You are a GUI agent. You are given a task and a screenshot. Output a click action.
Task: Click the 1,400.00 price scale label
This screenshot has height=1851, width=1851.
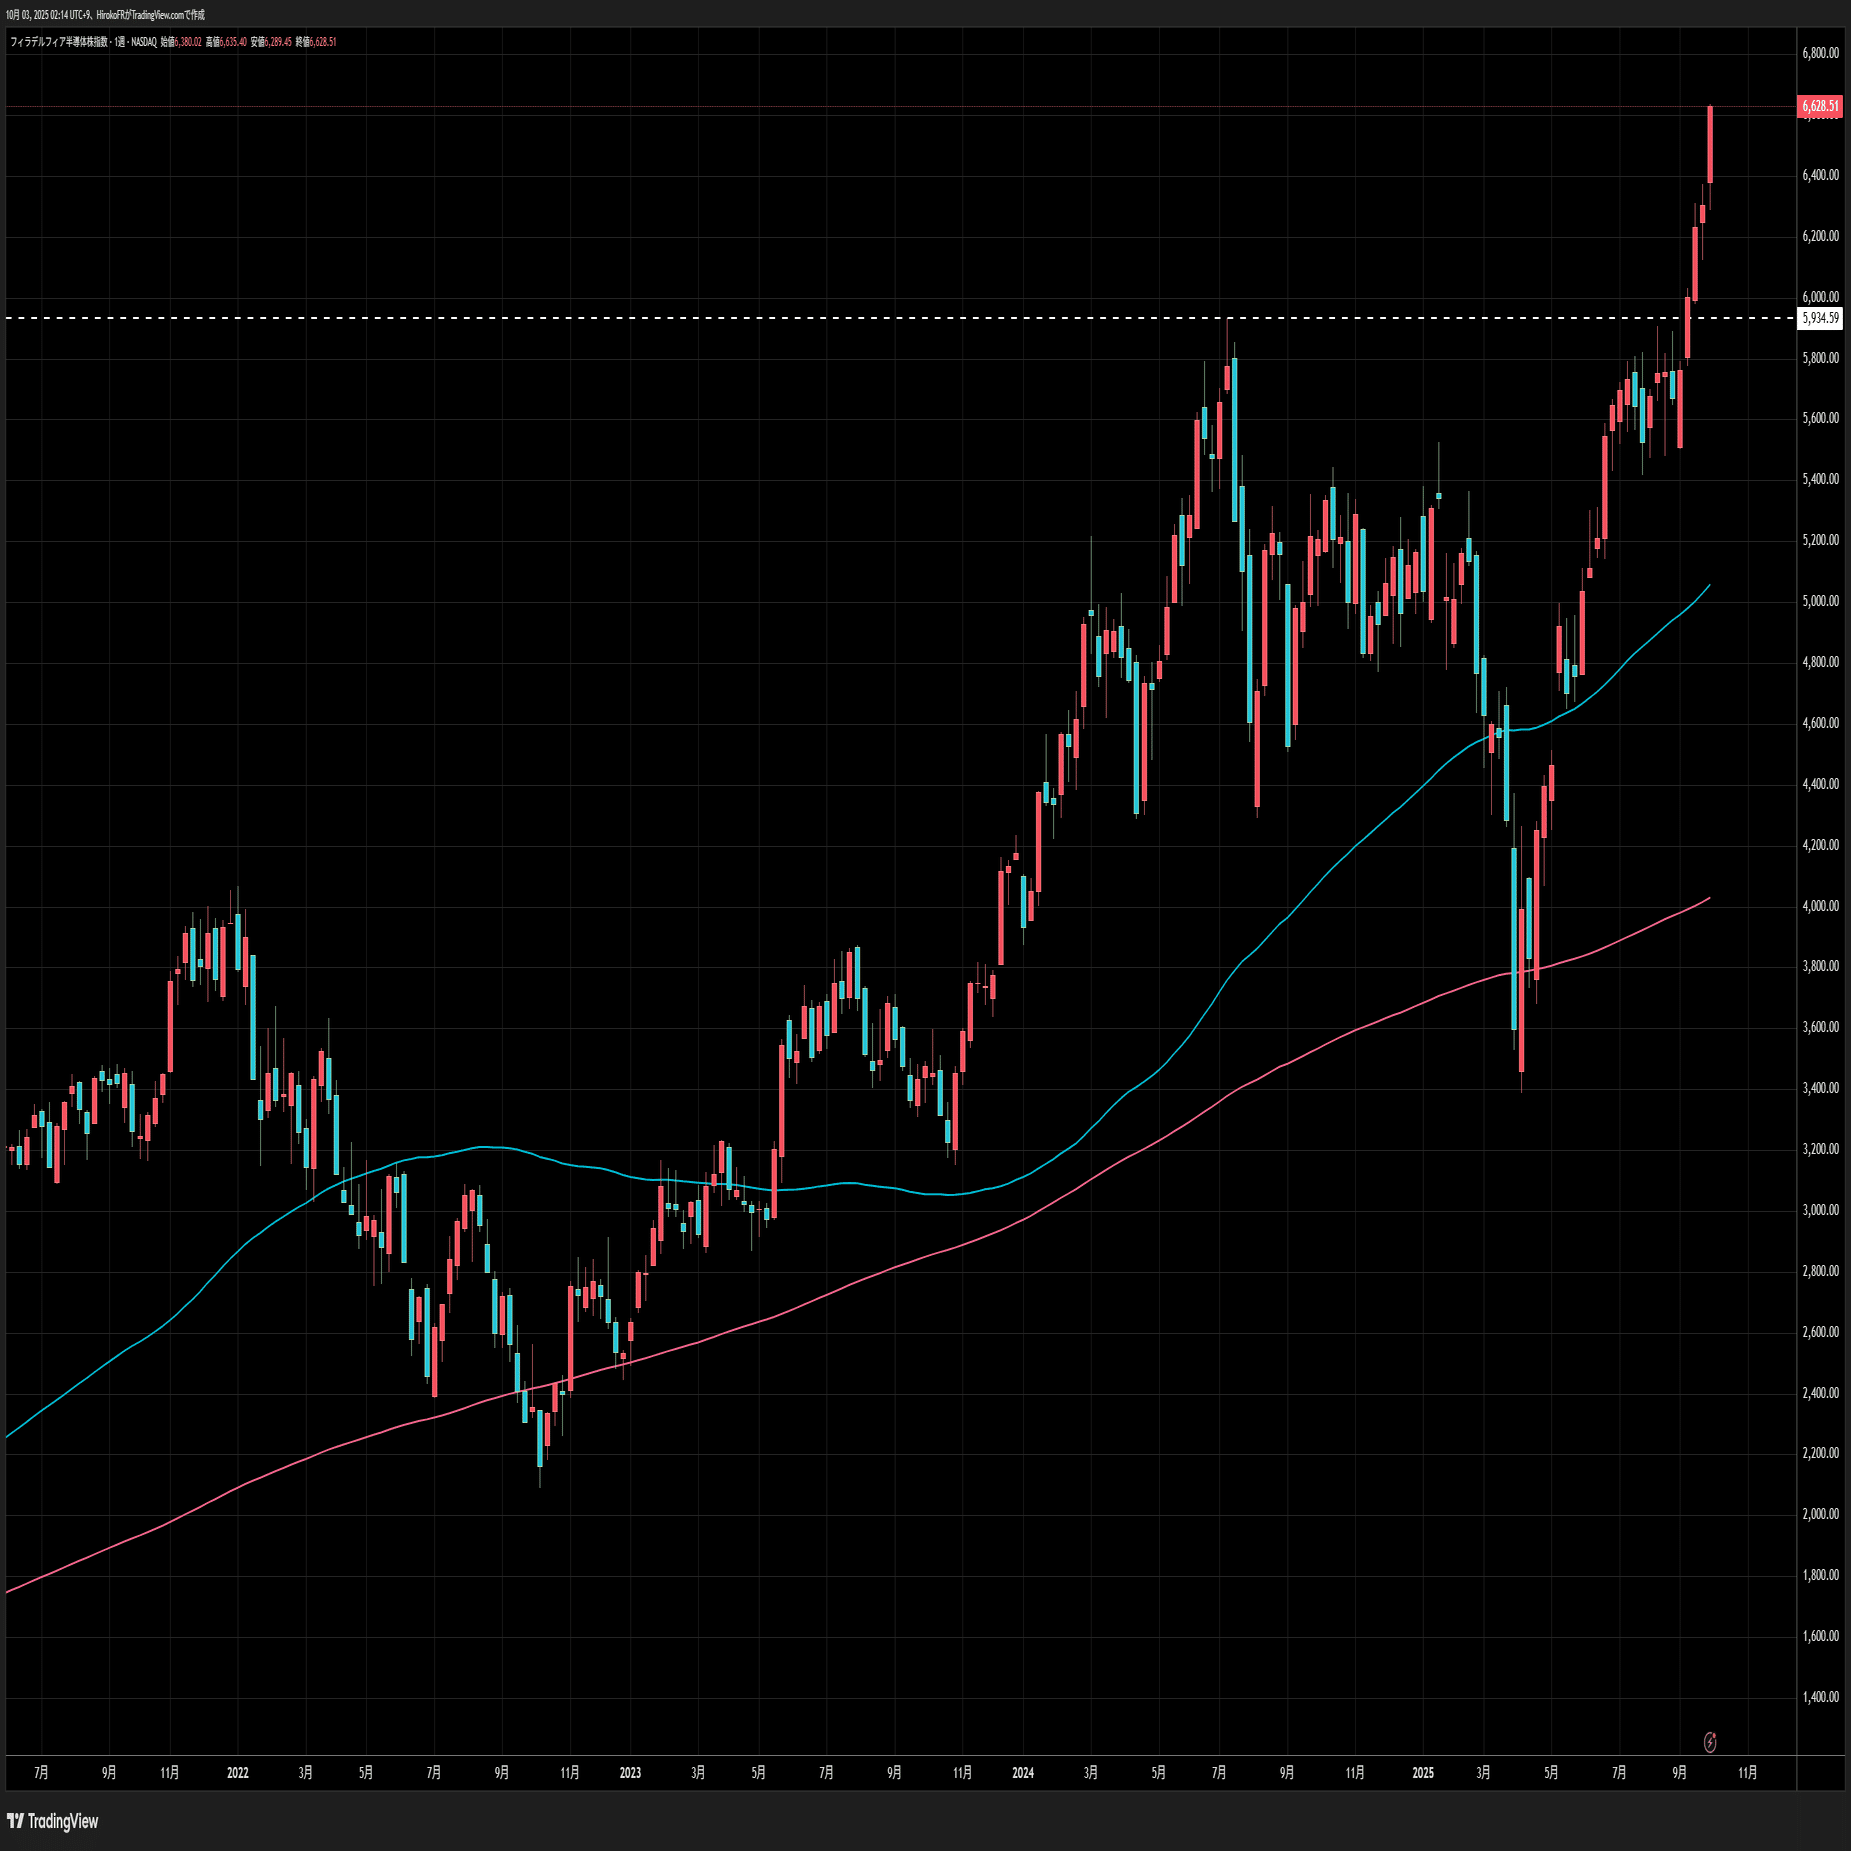1820,1697
